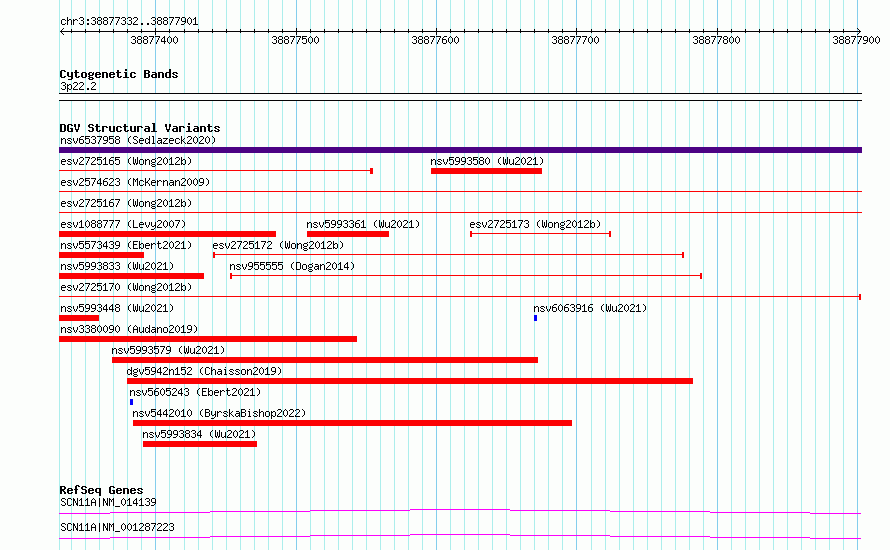890x550 pixels.
Task: Open nsv5442010 (ByrskaBishop2022) variant
Action: tap(219, 413)
